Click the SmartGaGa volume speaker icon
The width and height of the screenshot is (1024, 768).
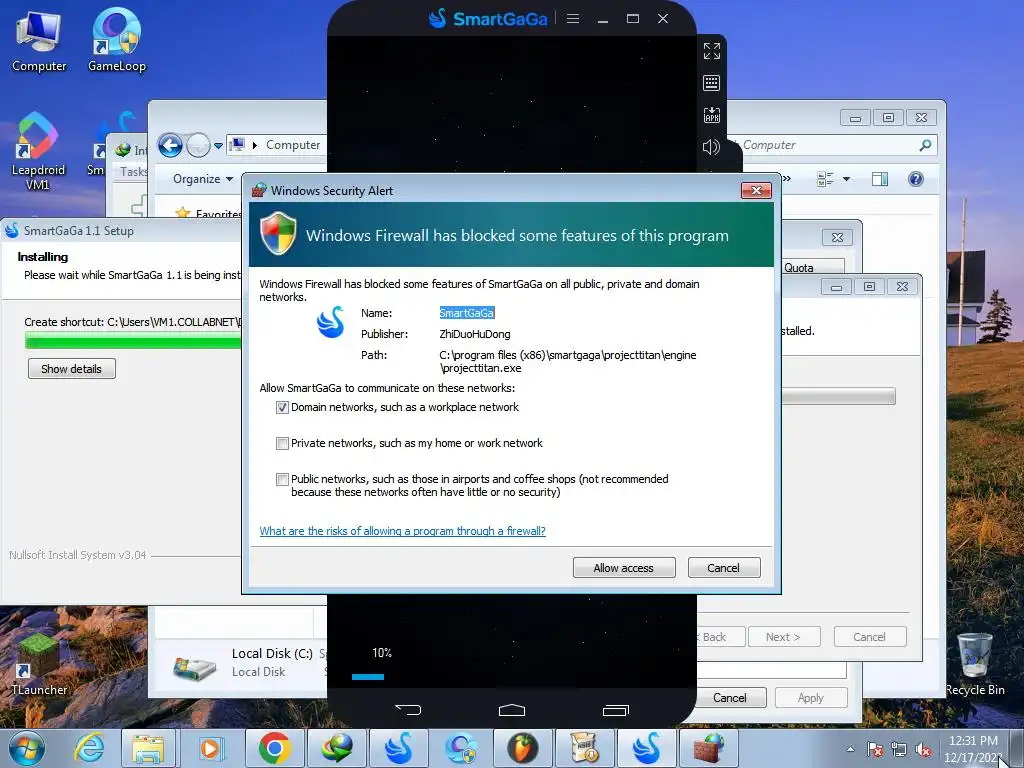(x=711, y=147)
